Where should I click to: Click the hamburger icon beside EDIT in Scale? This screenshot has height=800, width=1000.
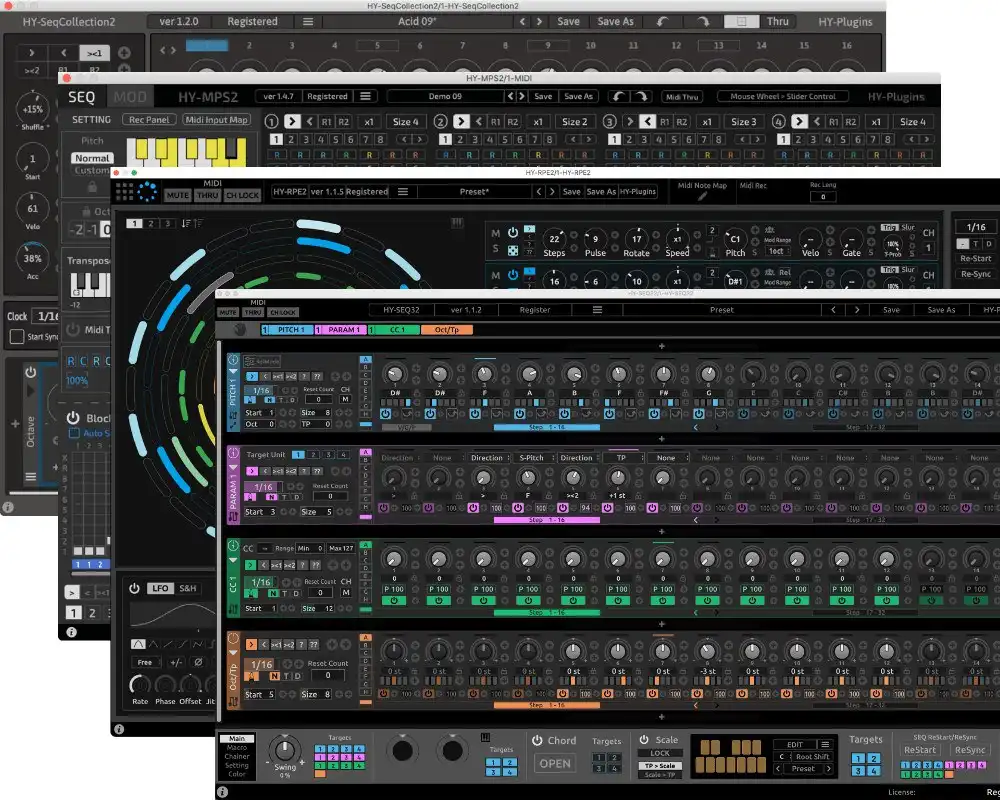(x=825, y=744)
